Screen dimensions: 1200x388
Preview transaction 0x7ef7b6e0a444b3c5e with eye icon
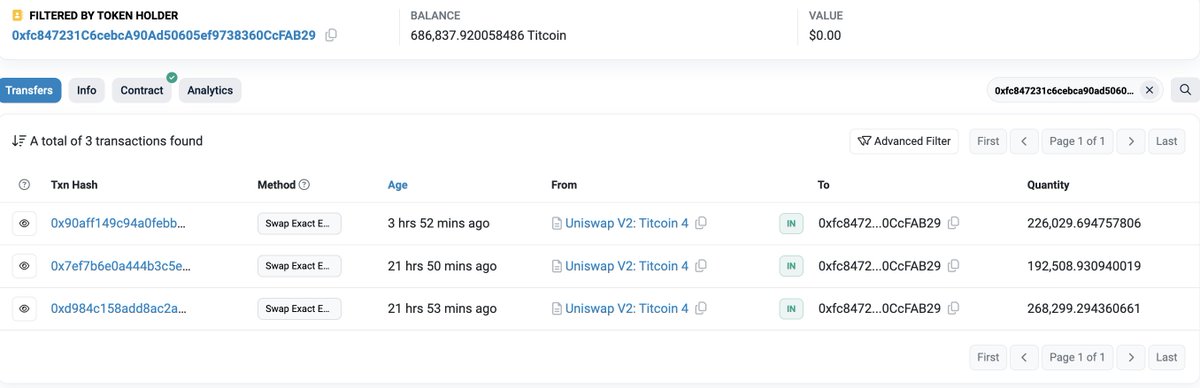24,266
